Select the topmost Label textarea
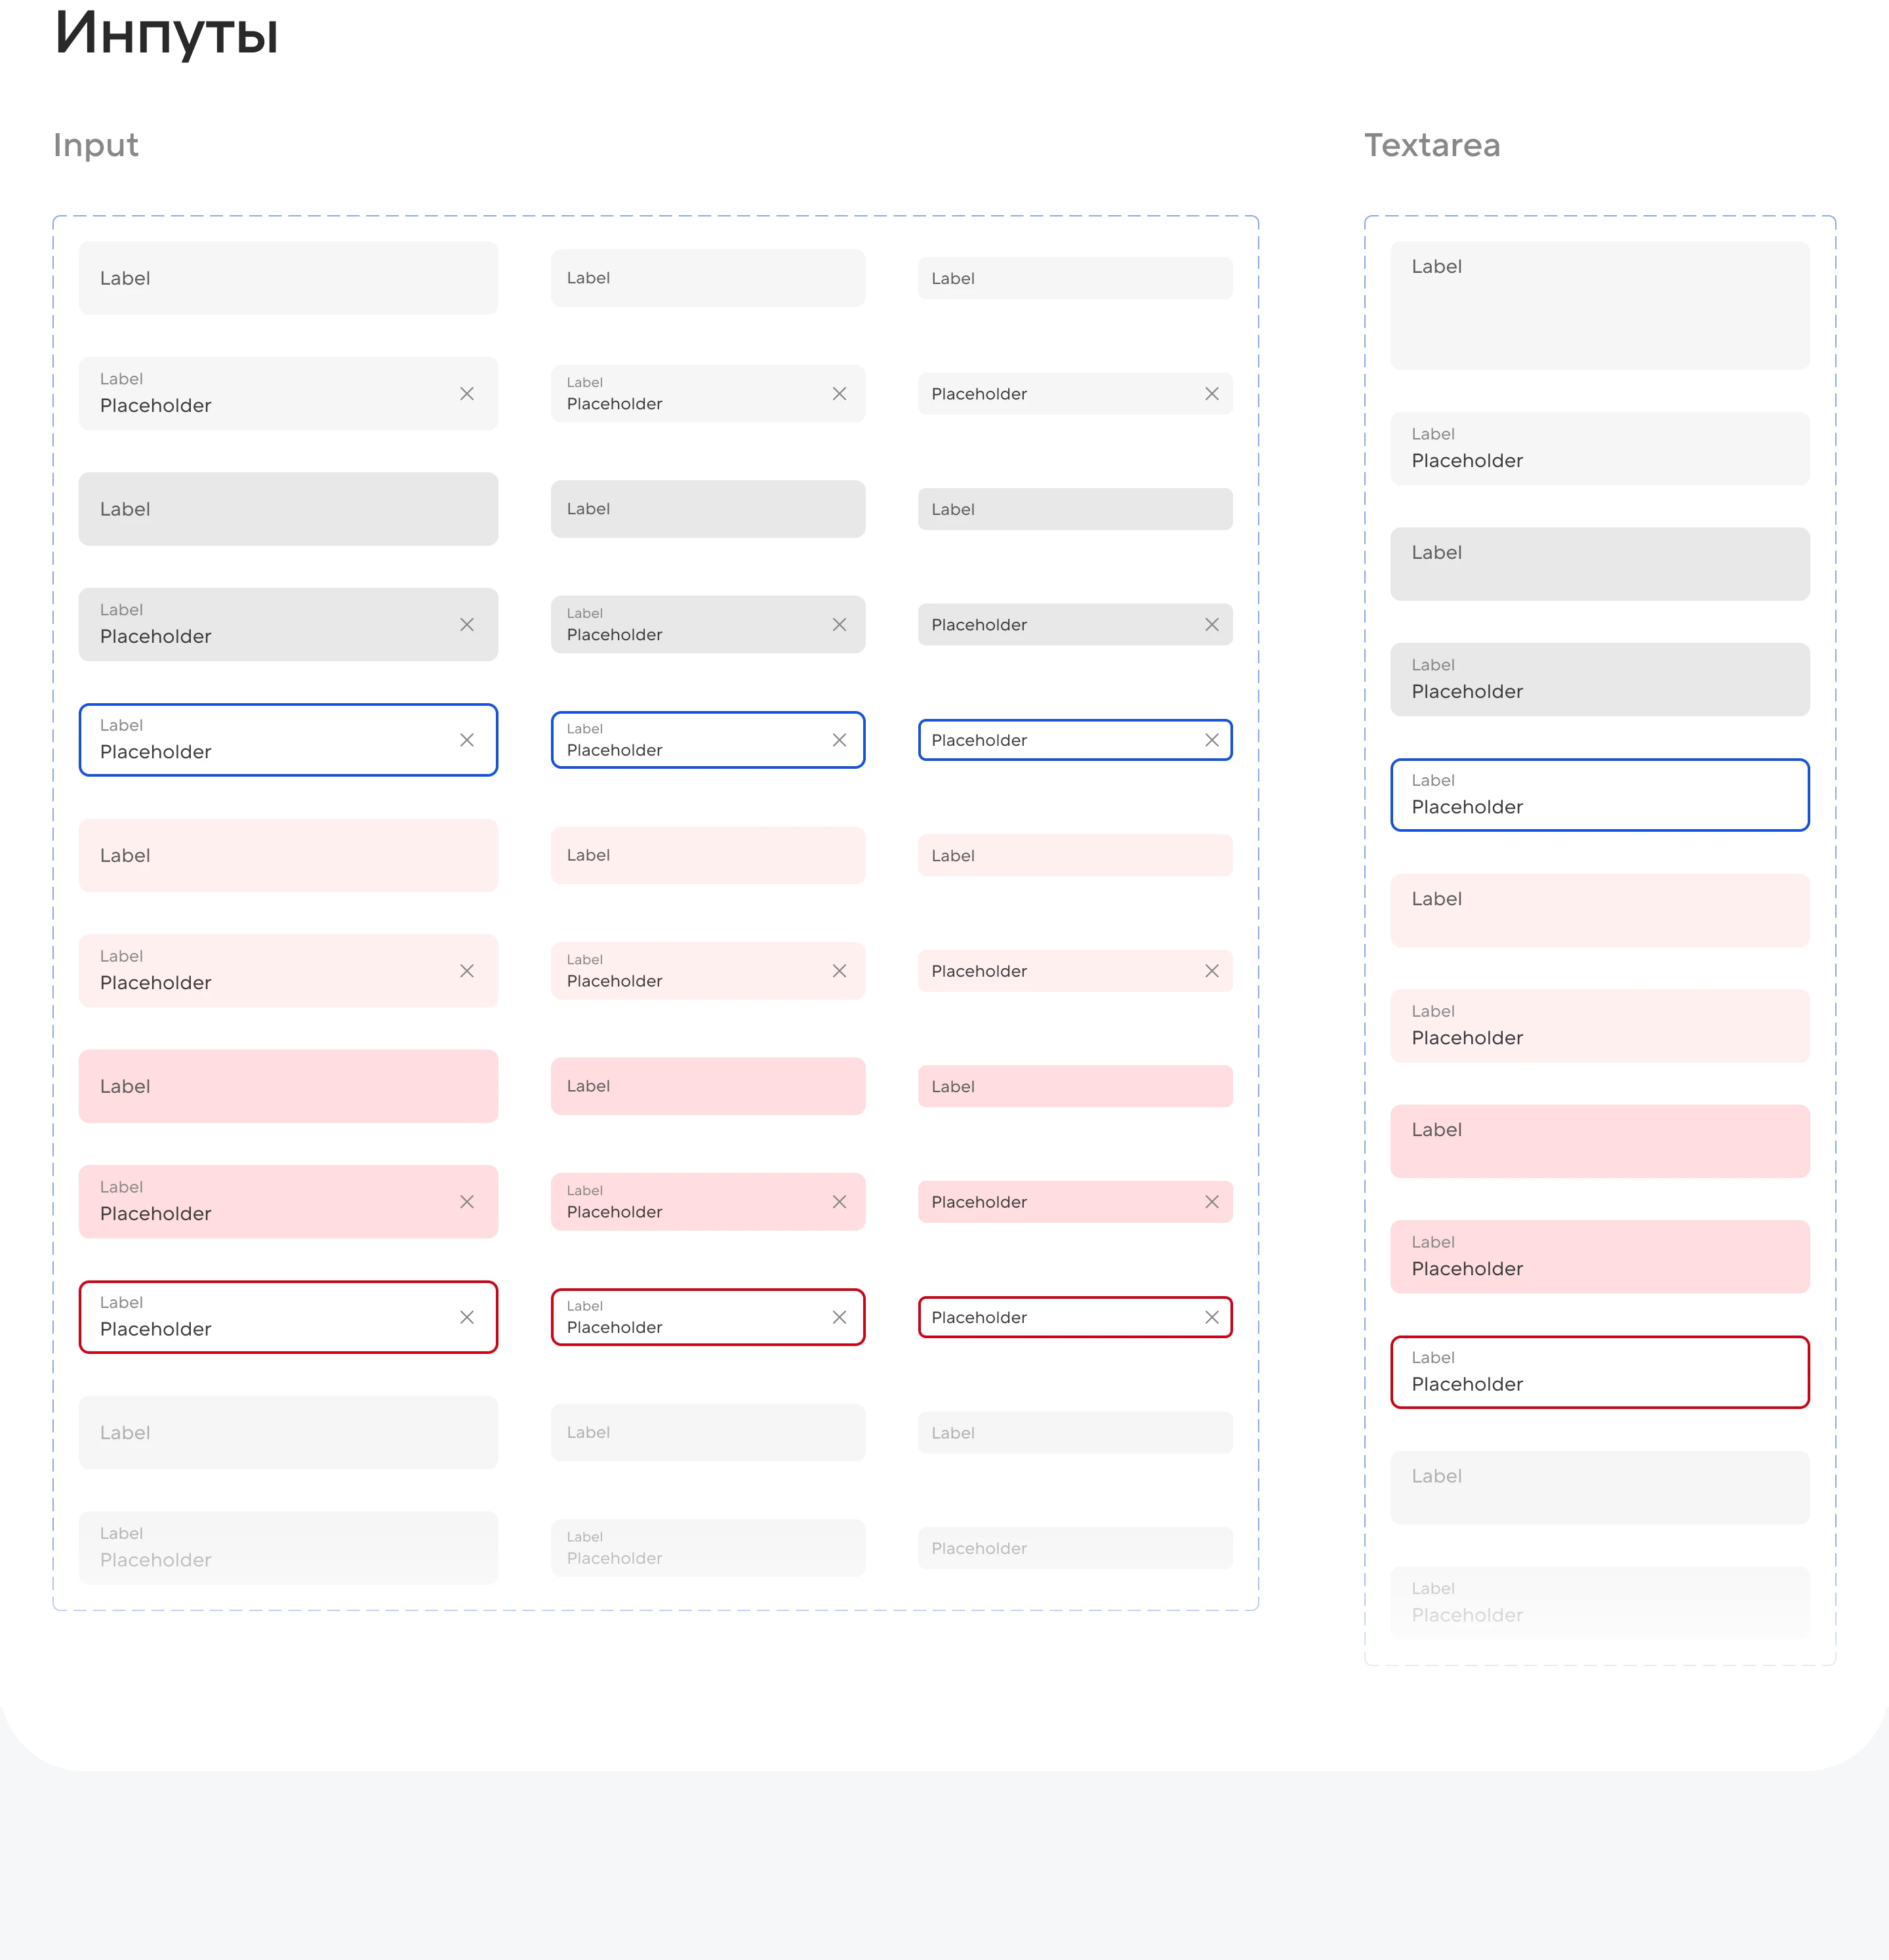 pyautogui.click(x=1598, y=305)
